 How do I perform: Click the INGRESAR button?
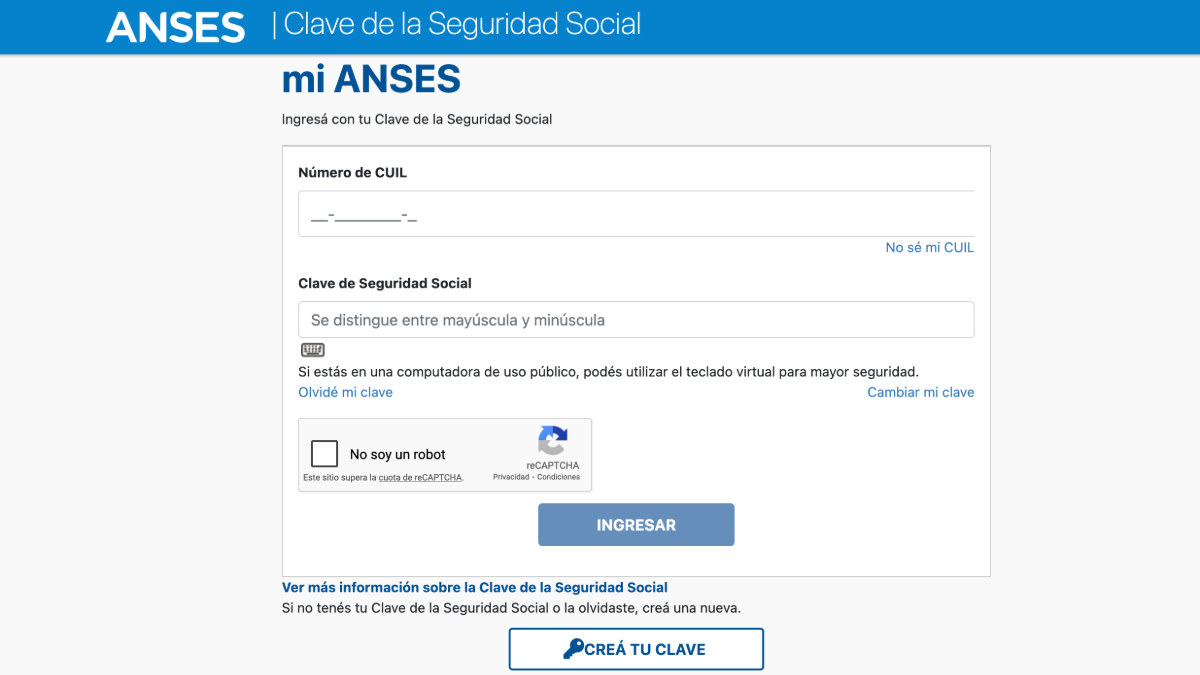click(636, 524)
